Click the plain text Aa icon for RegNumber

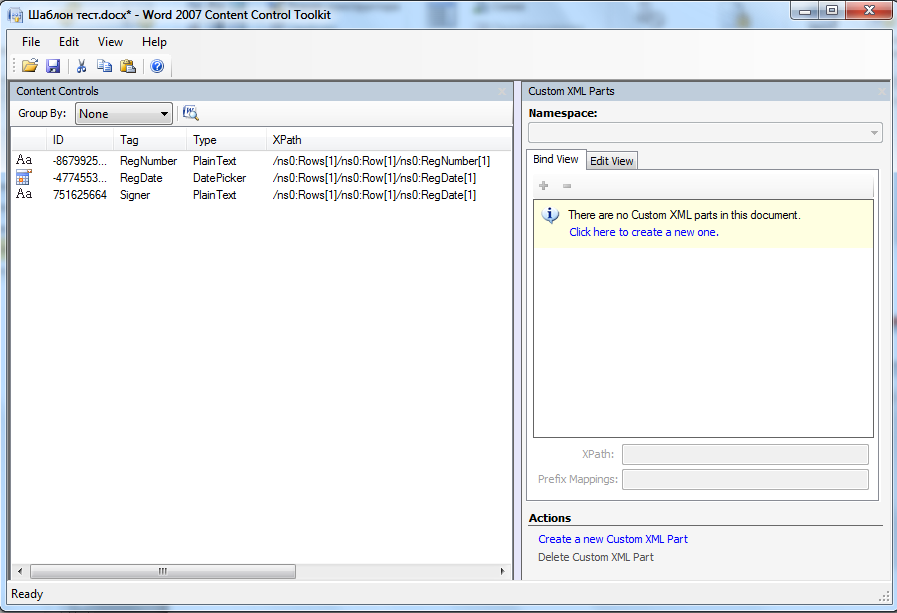tap(23, 160)
